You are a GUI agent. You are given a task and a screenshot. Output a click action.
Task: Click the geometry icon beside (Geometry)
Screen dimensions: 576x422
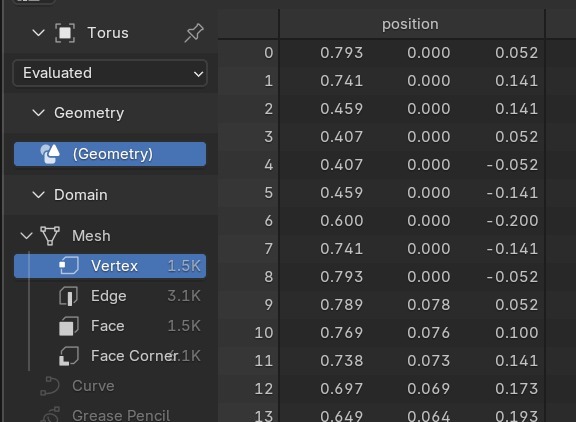click(50, 154)
